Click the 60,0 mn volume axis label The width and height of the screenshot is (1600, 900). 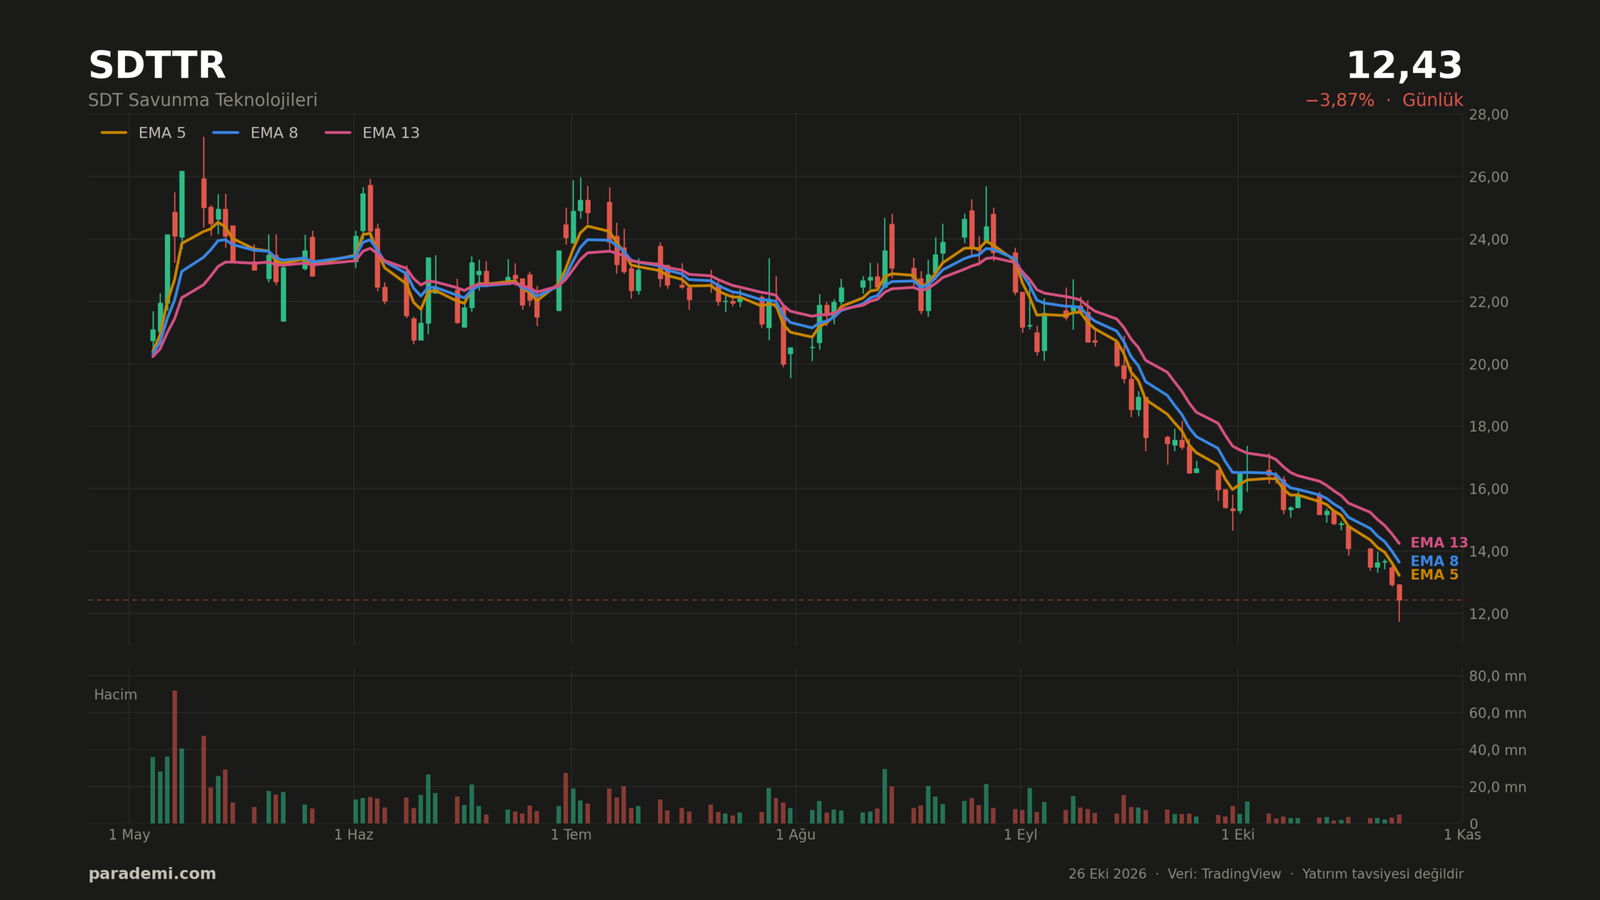coord(1497,713)
